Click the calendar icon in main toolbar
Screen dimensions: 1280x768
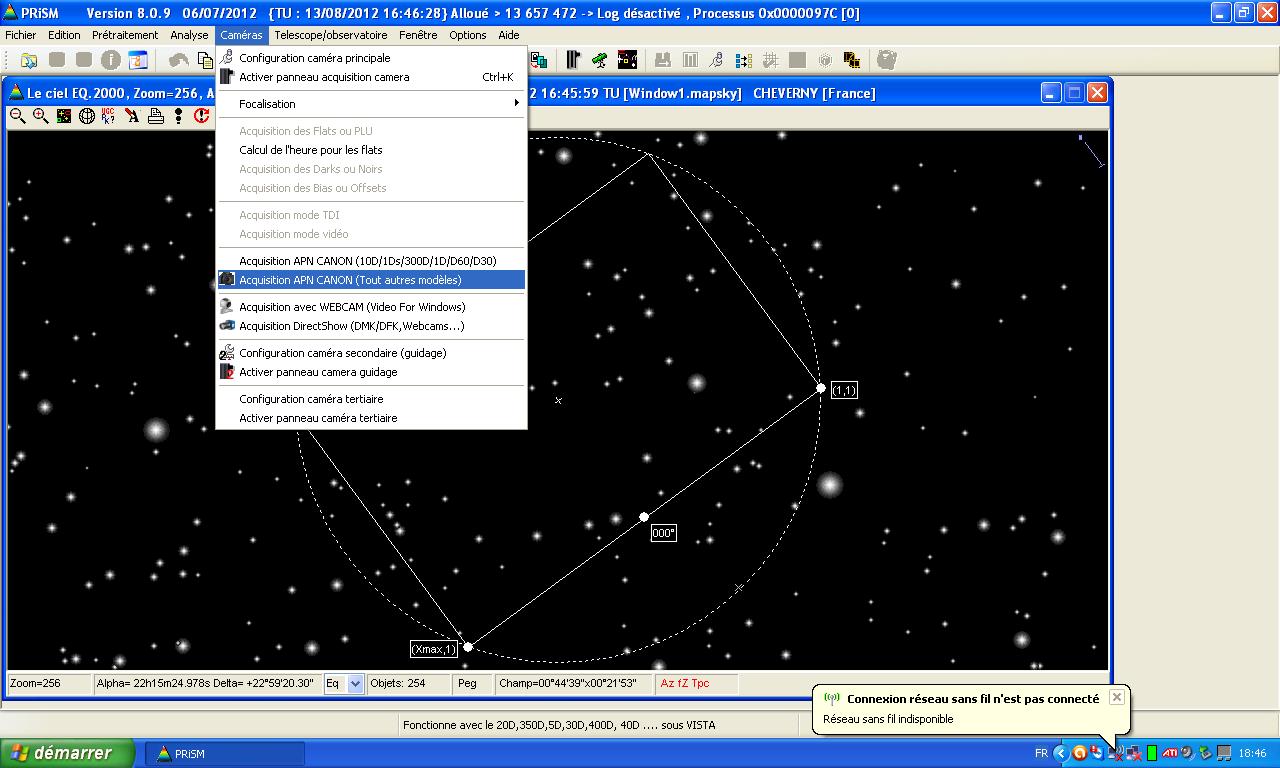(x=137, y=60)
